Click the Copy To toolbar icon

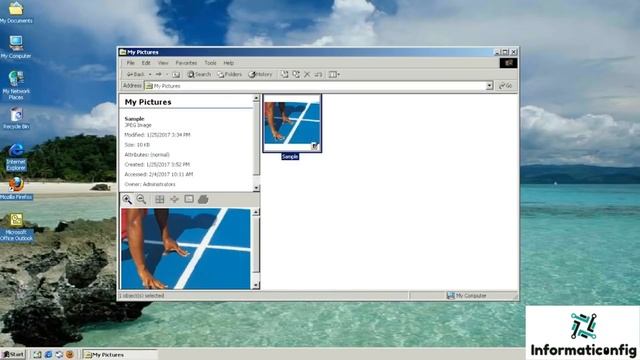pos(296,74)
